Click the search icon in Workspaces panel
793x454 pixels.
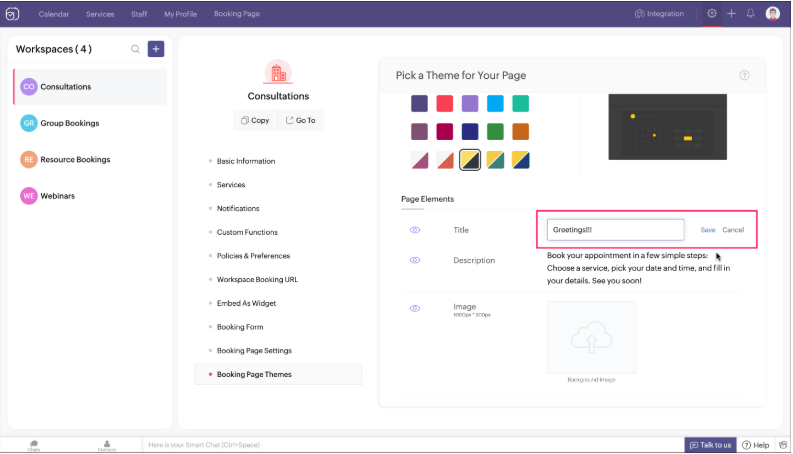tap(135, 49)
